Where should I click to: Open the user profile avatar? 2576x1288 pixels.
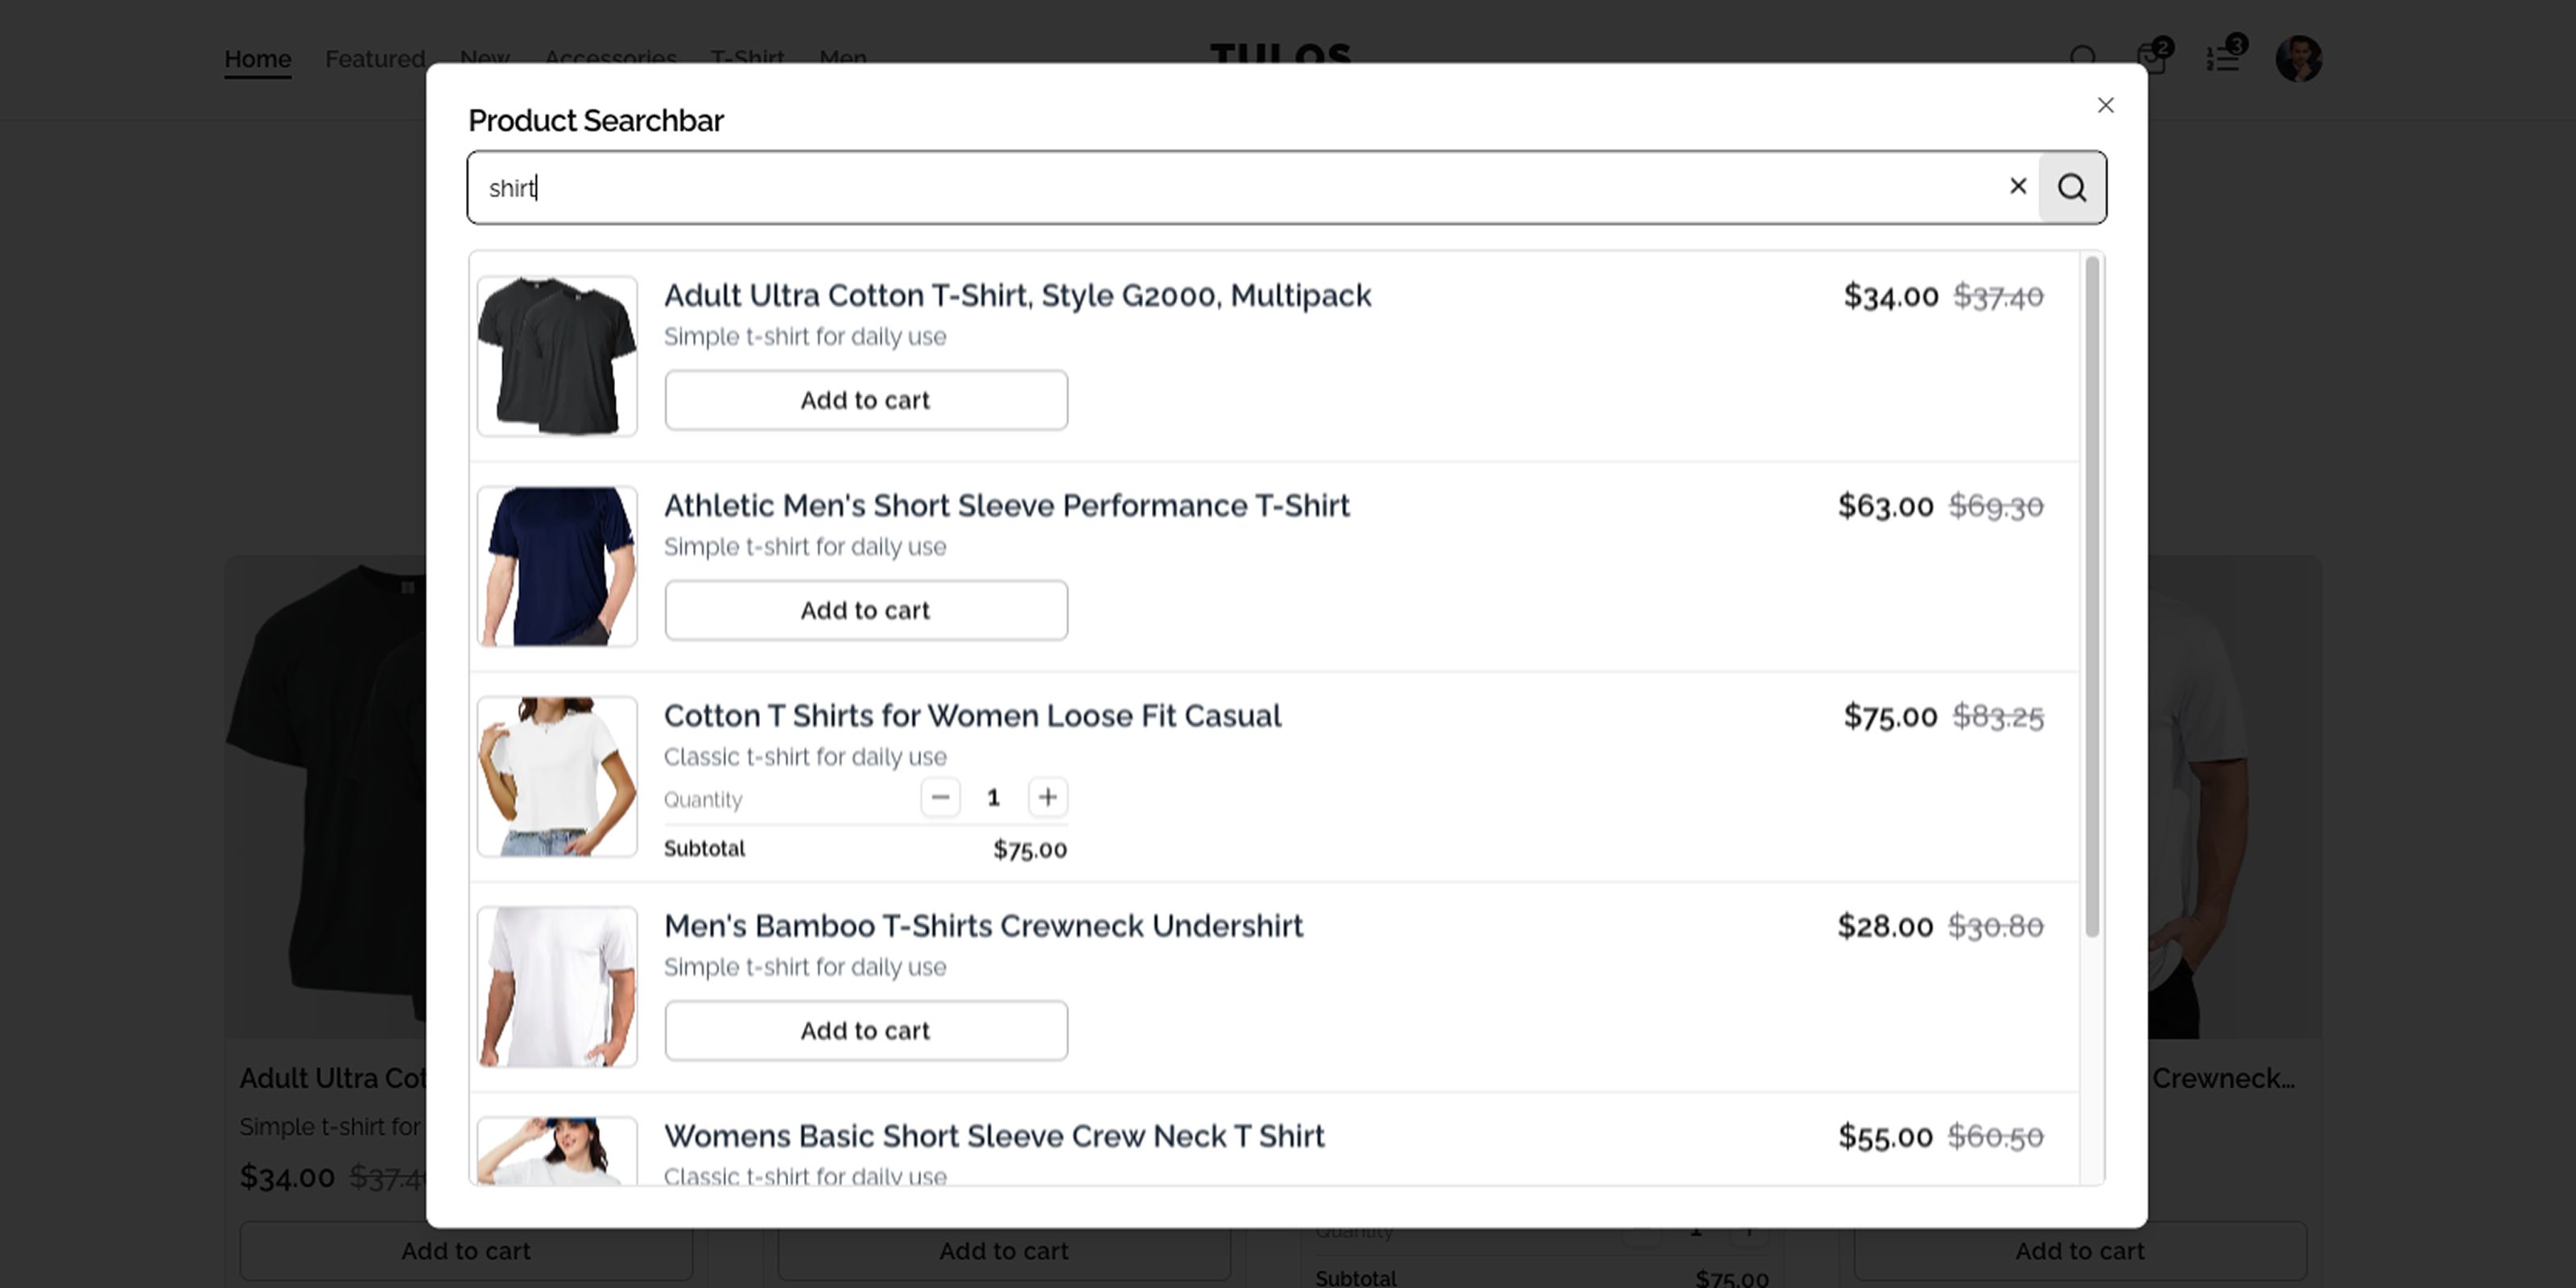click(x=2298, y=59)
